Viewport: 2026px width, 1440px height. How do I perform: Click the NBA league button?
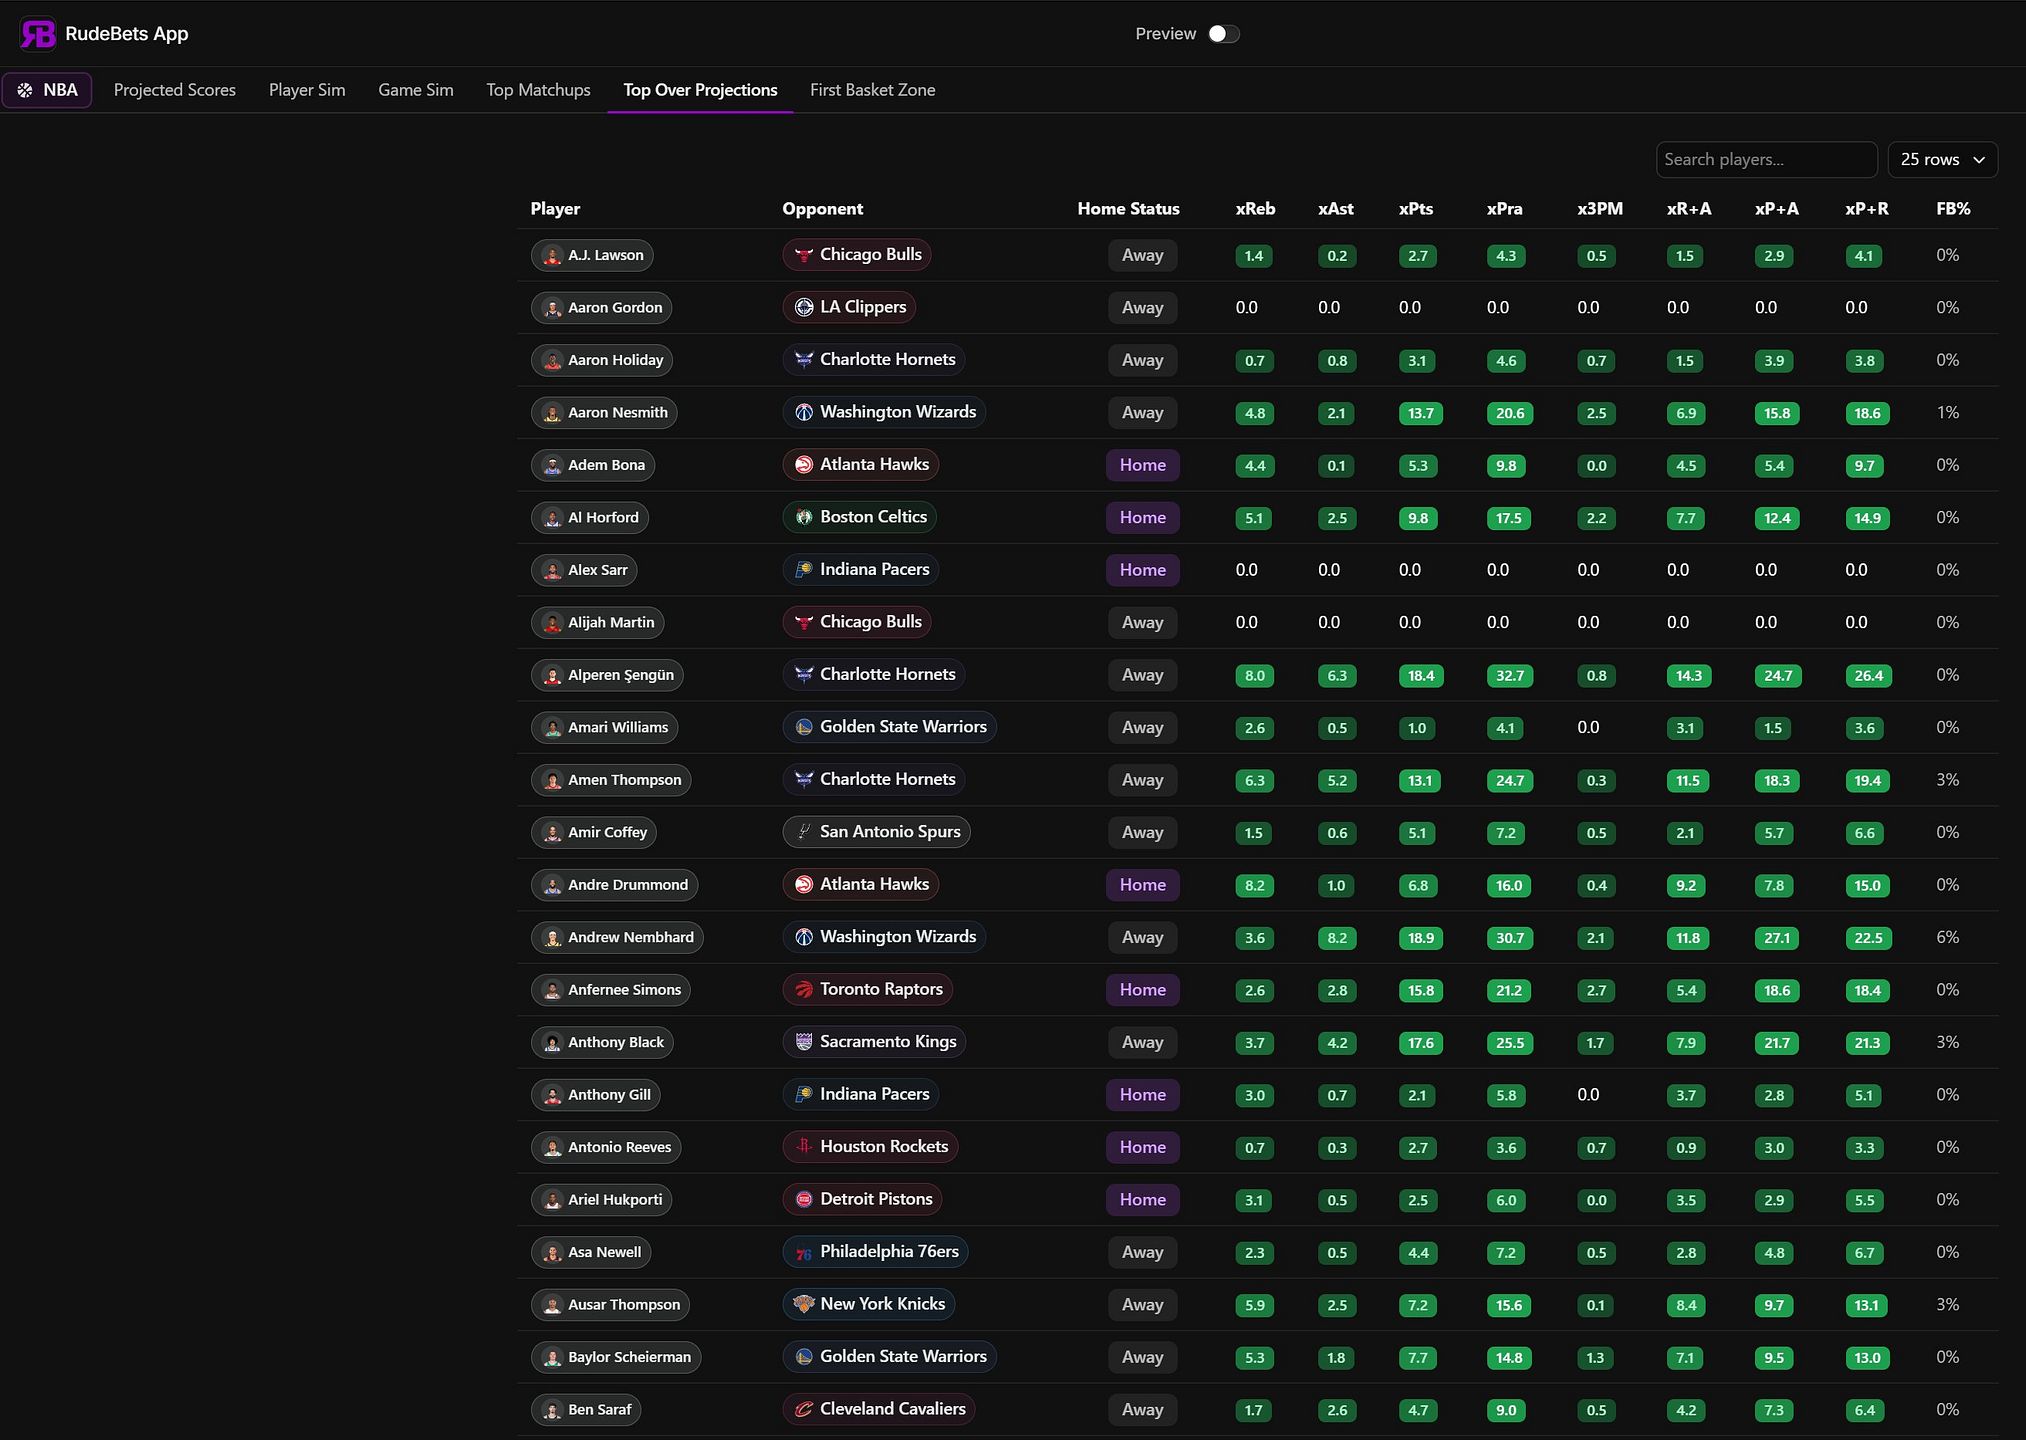(x=47, y=90)
